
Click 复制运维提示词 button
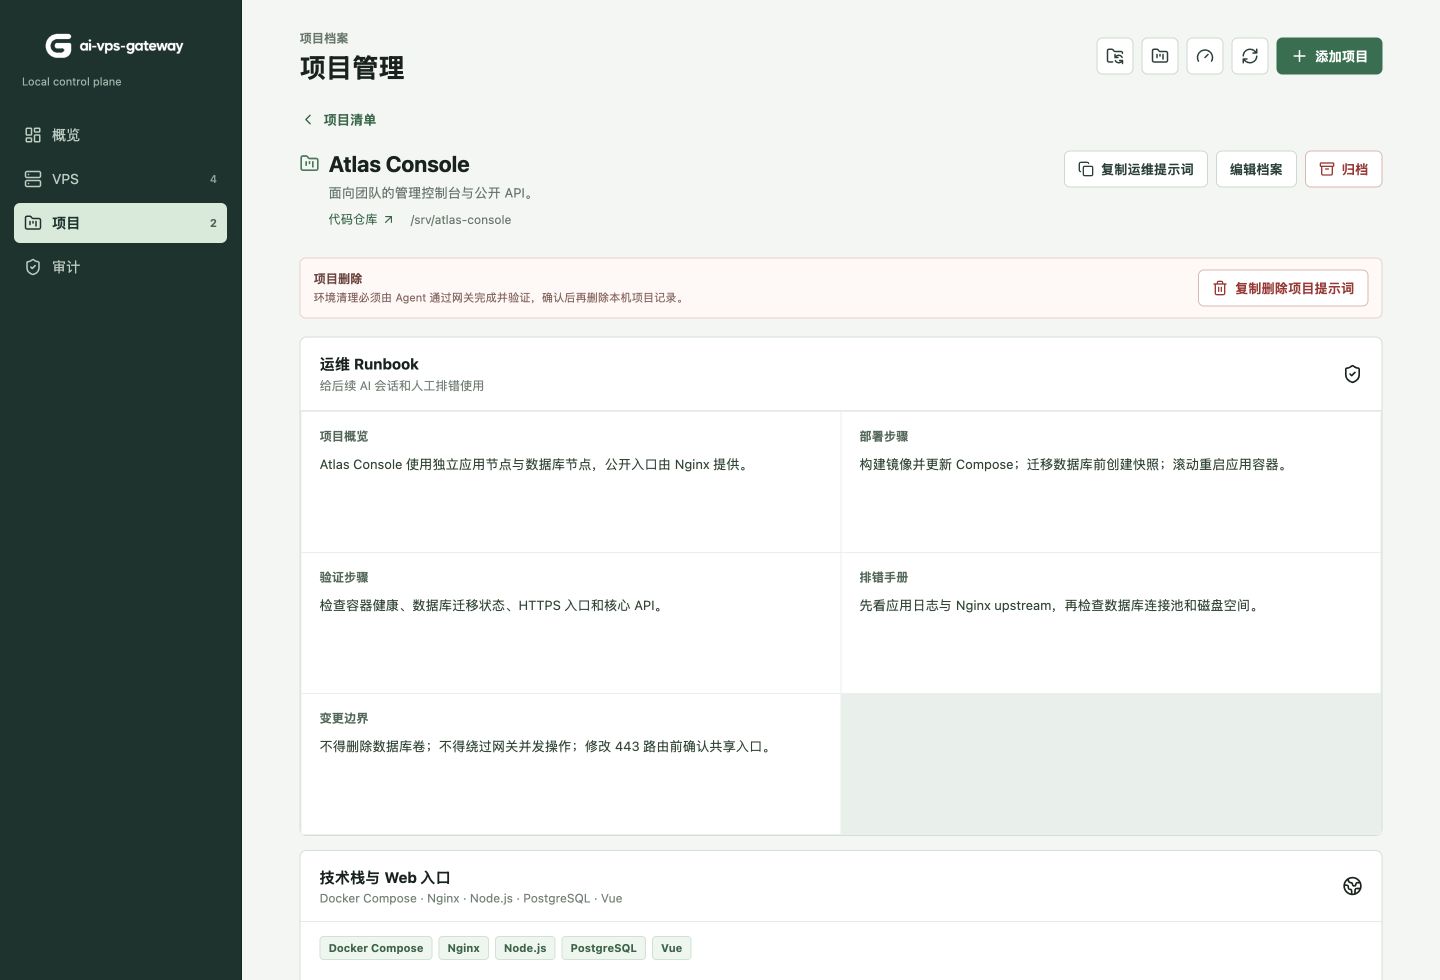[x=1136, y=169]
